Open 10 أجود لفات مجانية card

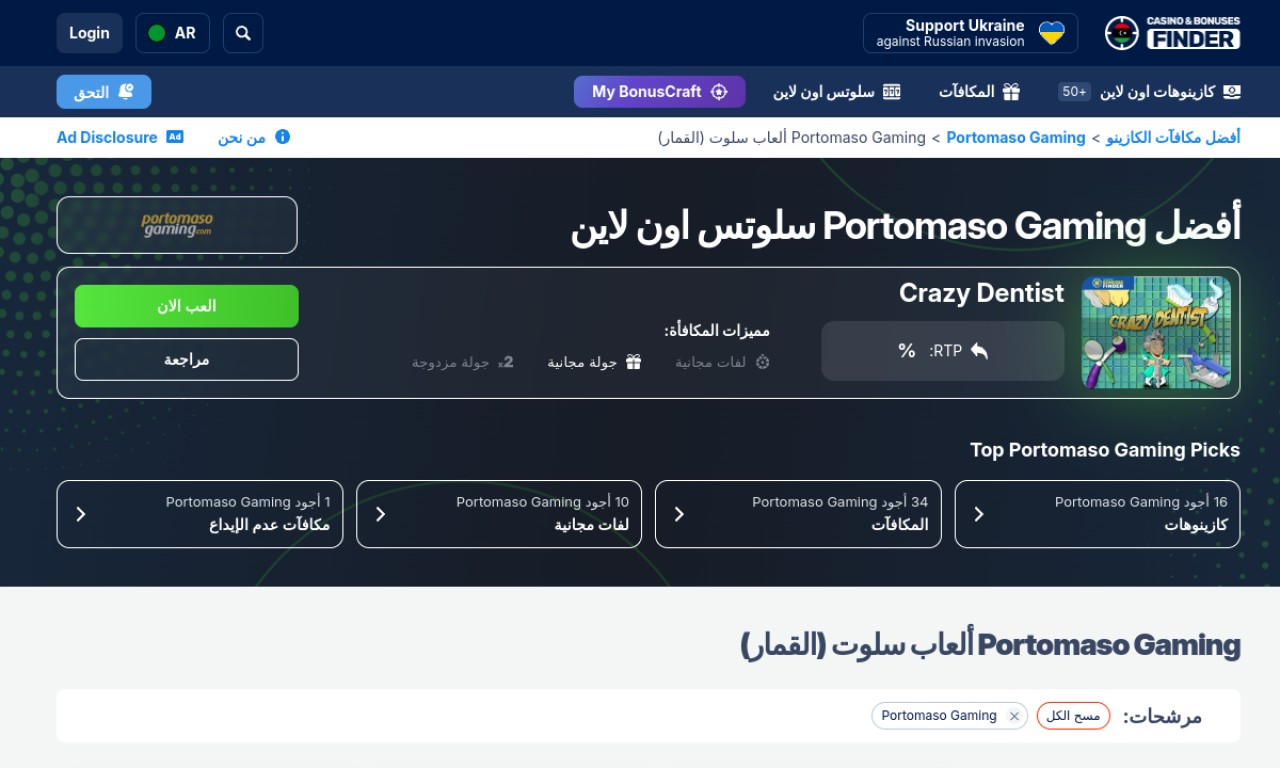(x=499, y=514)
